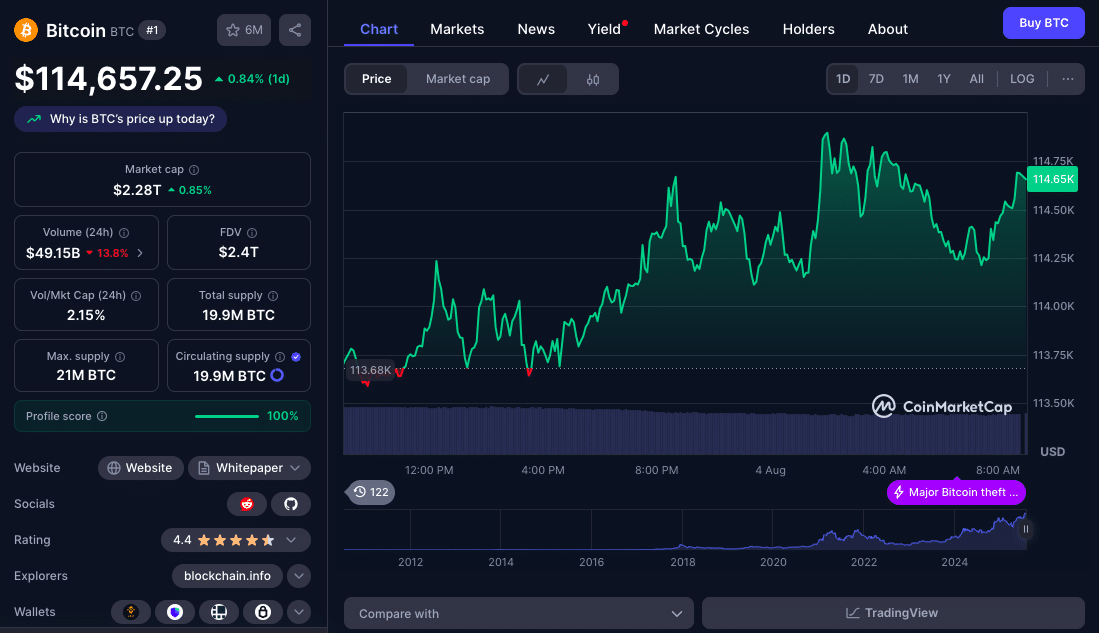Open the share icon button
1099x633 pixels.
[295, 30]
